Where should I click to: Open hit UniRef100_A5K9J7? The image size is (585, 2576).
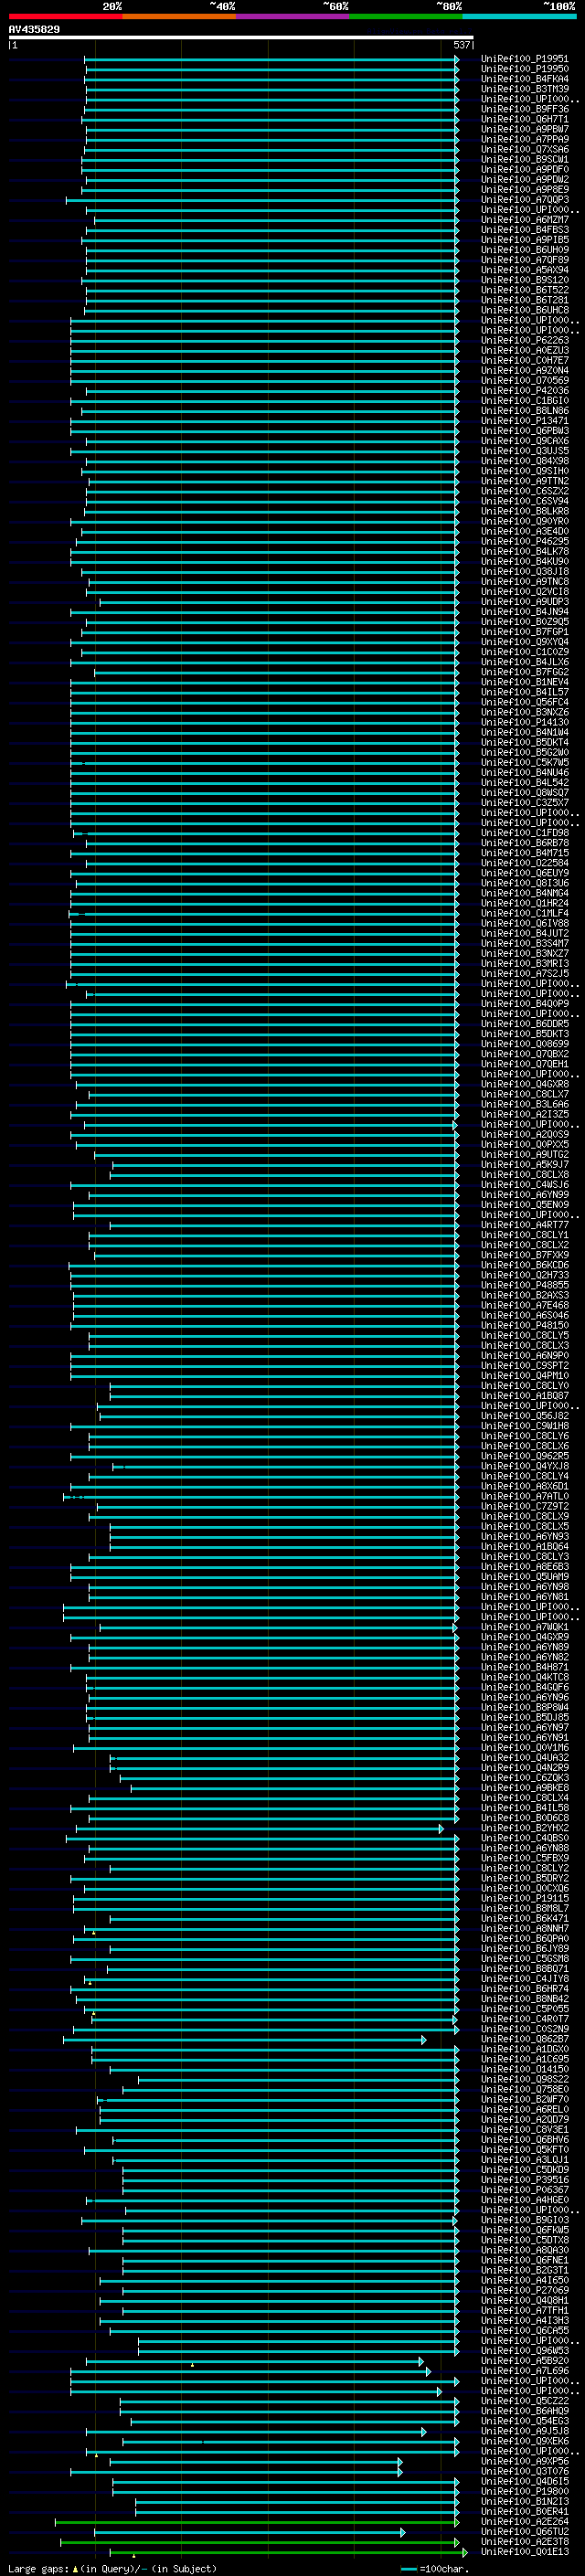524,1165
